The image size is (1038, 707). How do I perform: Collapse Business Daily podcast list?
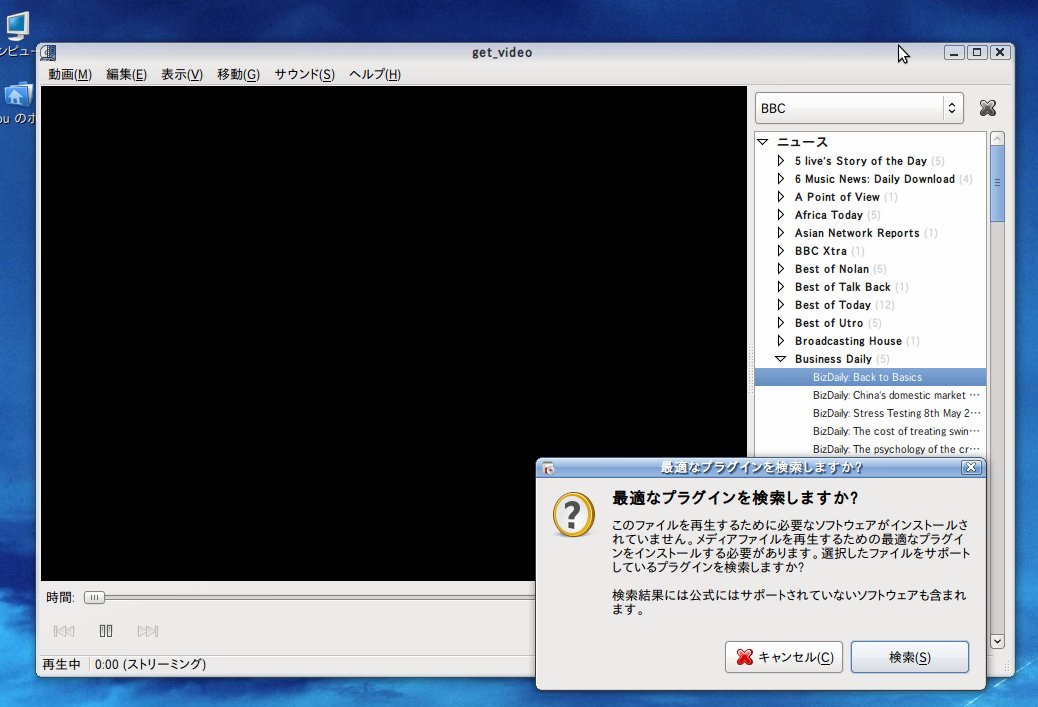point(781,359)
